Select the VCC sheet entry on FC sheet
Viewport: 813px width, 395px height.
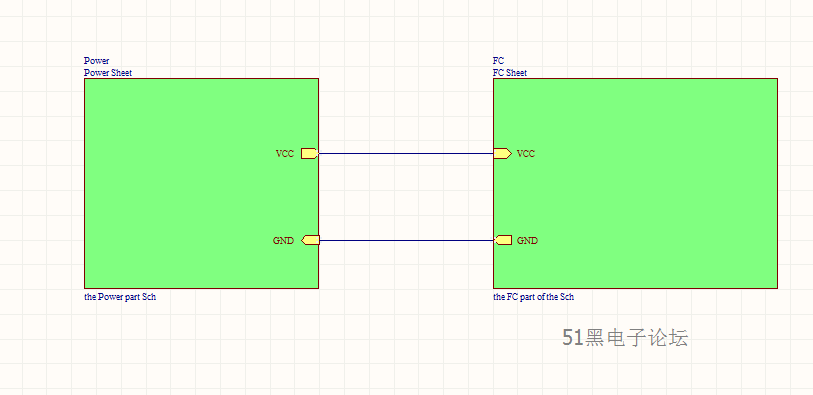[502, 153]
